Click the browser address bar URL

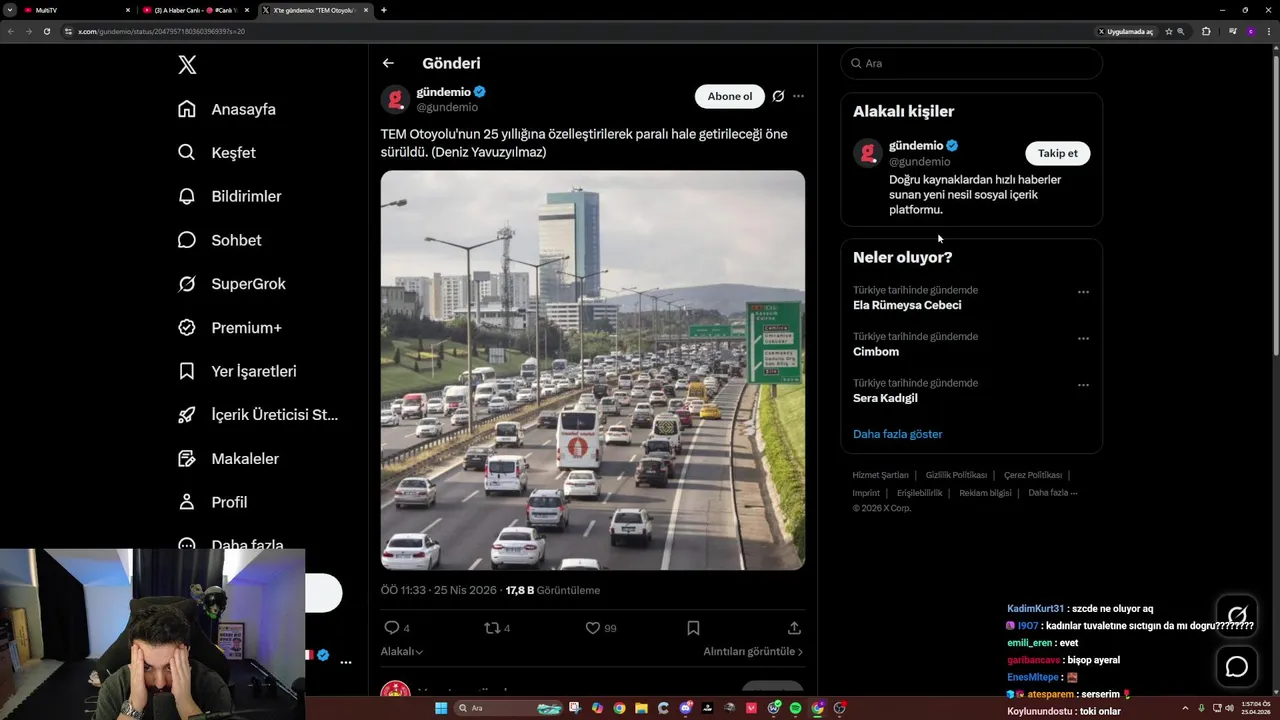(x=161, y=31)
